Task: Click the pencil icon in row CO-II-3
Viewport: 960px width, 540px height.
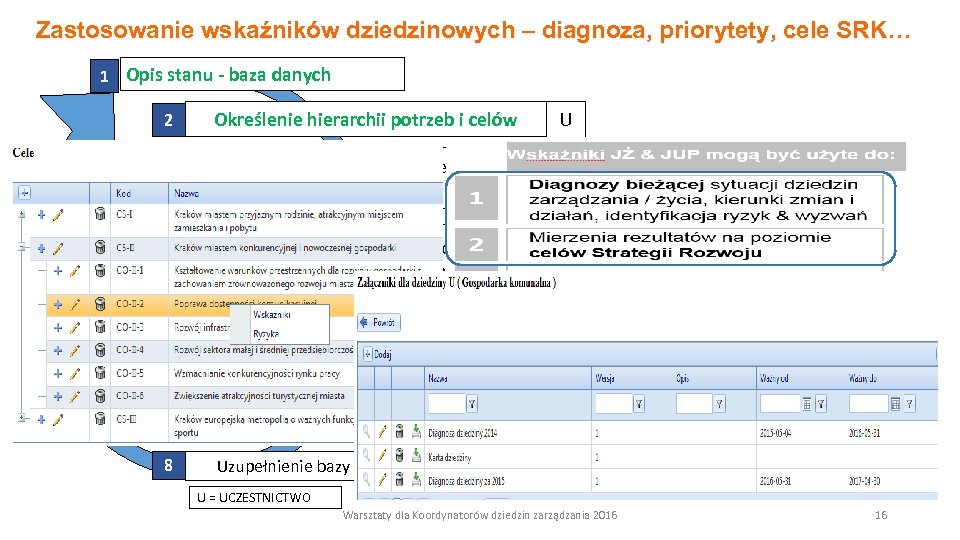Action: coord(75,328)
